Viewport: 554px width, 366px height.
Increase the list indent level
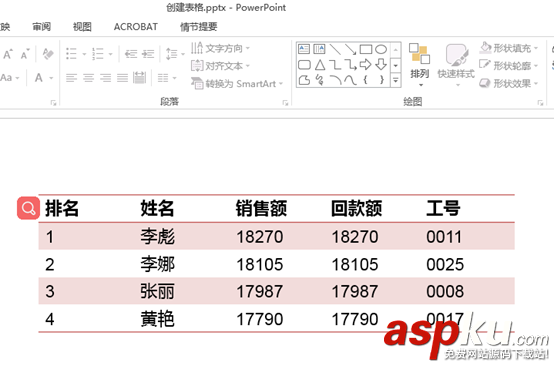(x=148, y=54)
